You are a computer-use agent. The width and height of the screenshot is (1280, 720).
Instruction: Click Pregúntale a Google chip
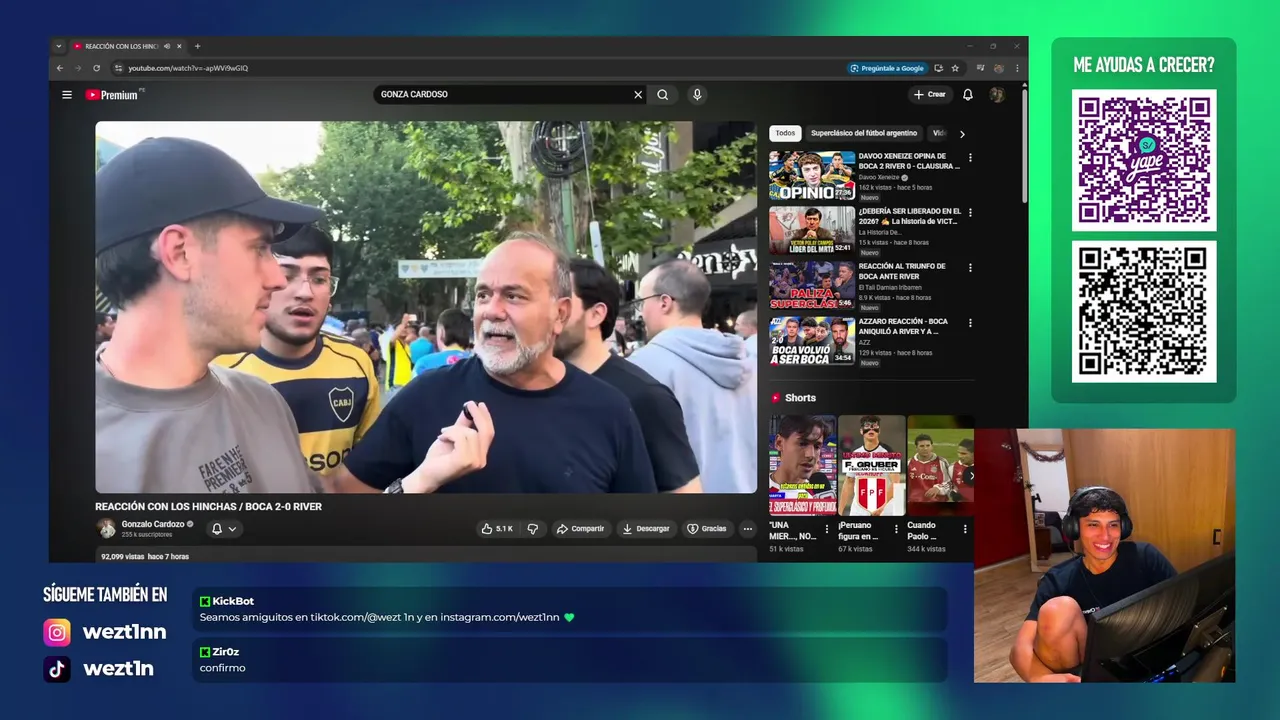pyautogui.click(x=887, y=68)
